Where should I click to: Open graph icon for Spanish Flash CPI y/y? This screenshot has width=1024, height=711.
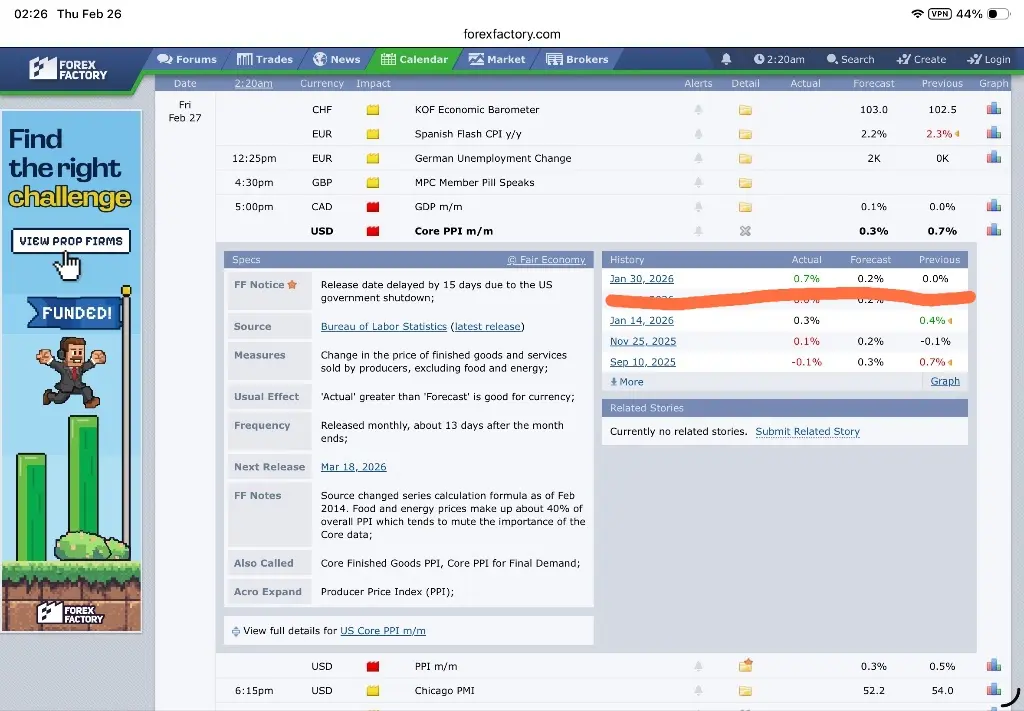point(994,133)
